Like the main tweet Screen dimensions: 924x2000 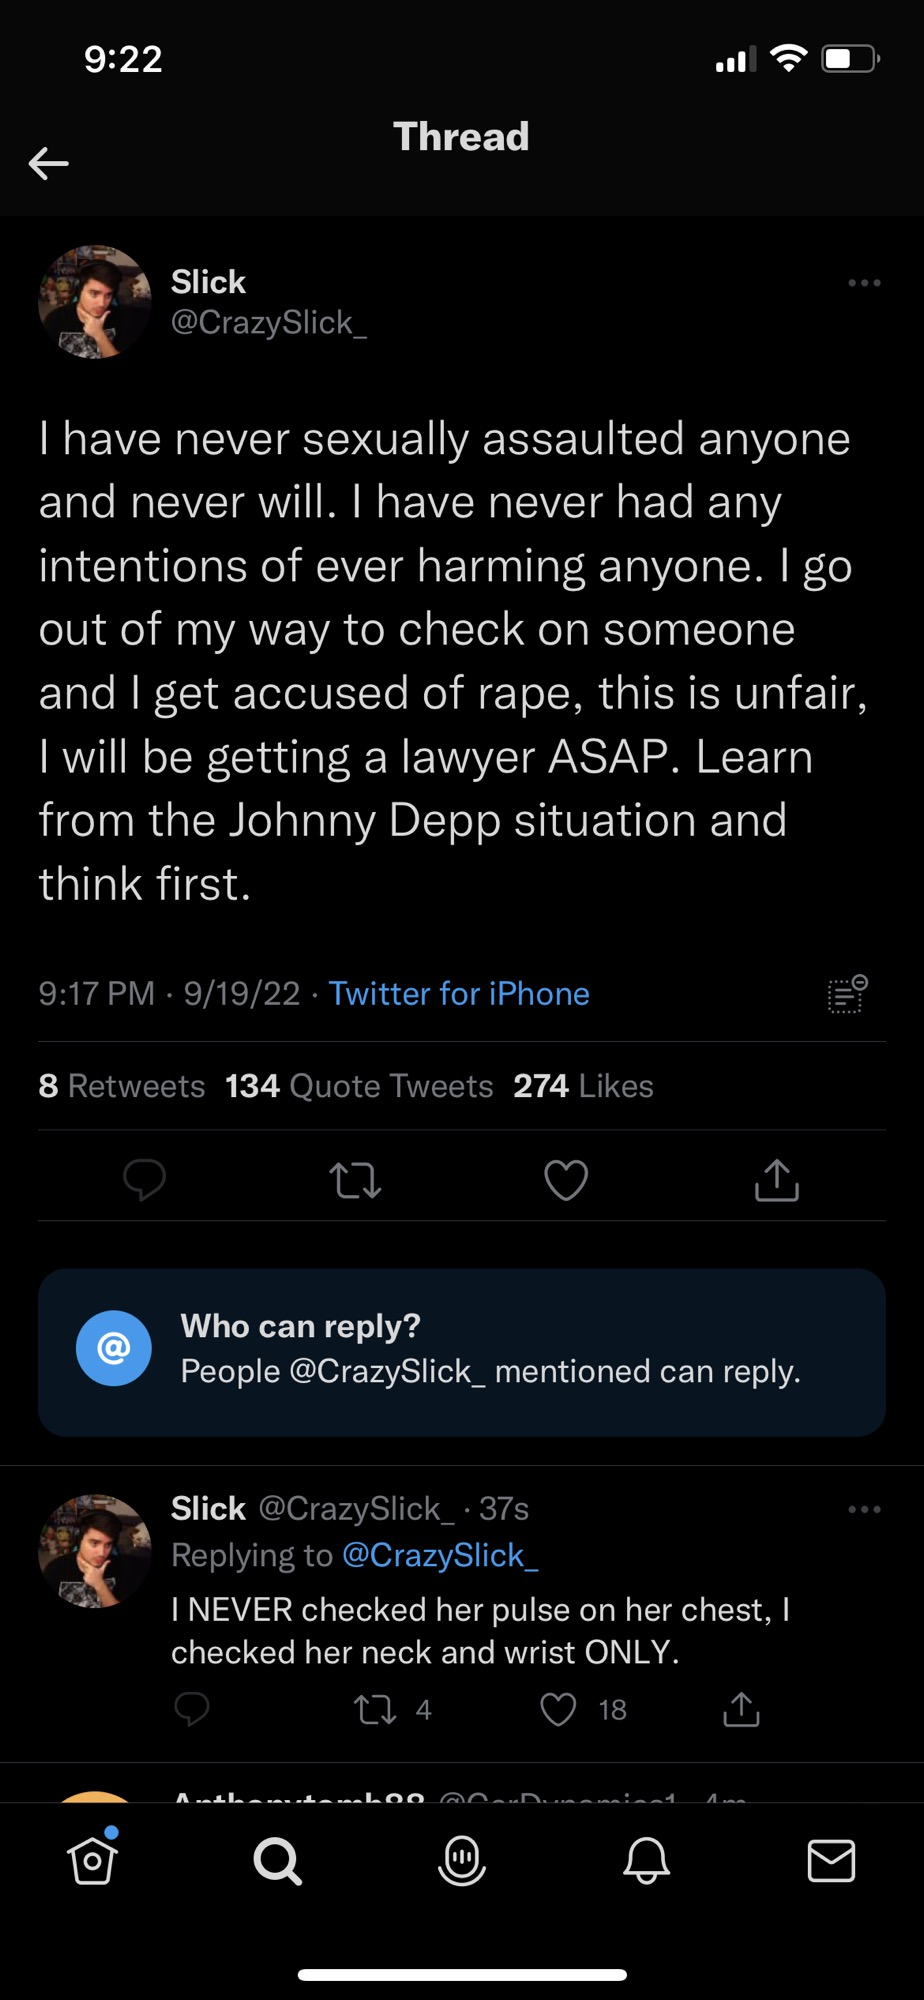tap(566, 1180)
